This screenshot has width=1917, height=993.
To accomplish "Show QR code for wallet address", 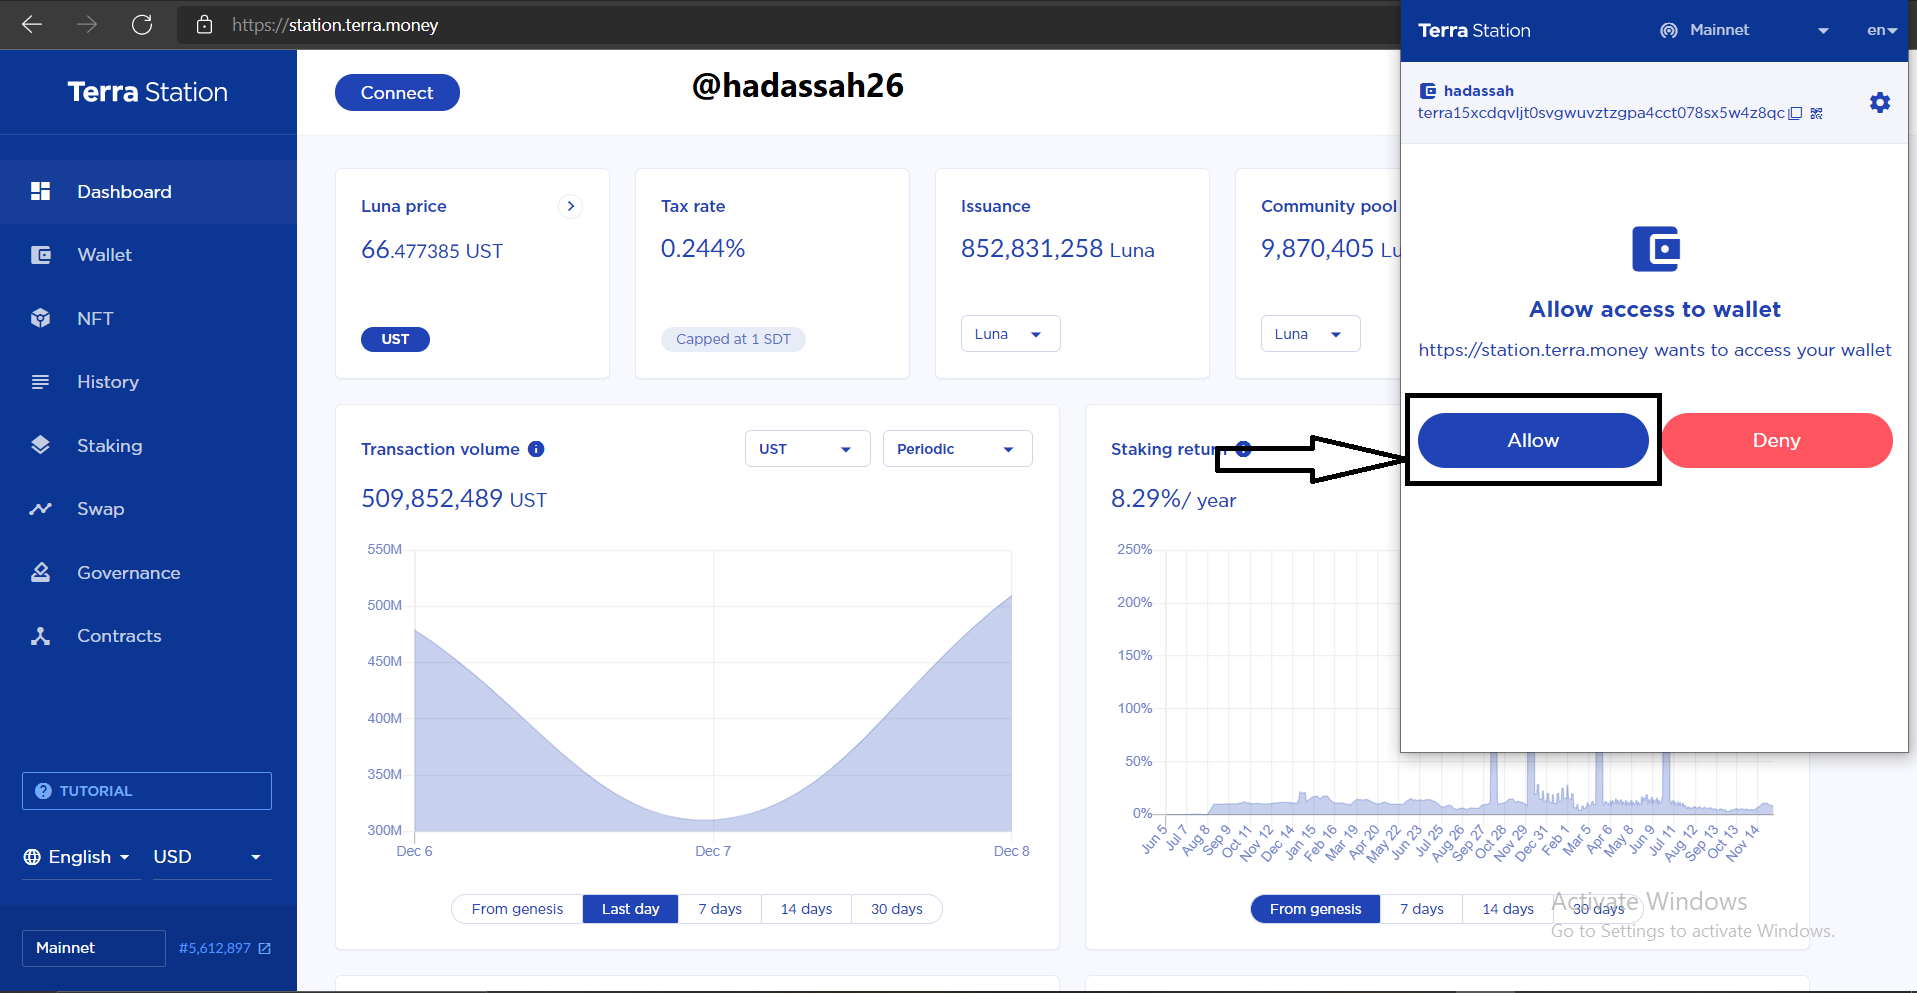I will 1816,113.
